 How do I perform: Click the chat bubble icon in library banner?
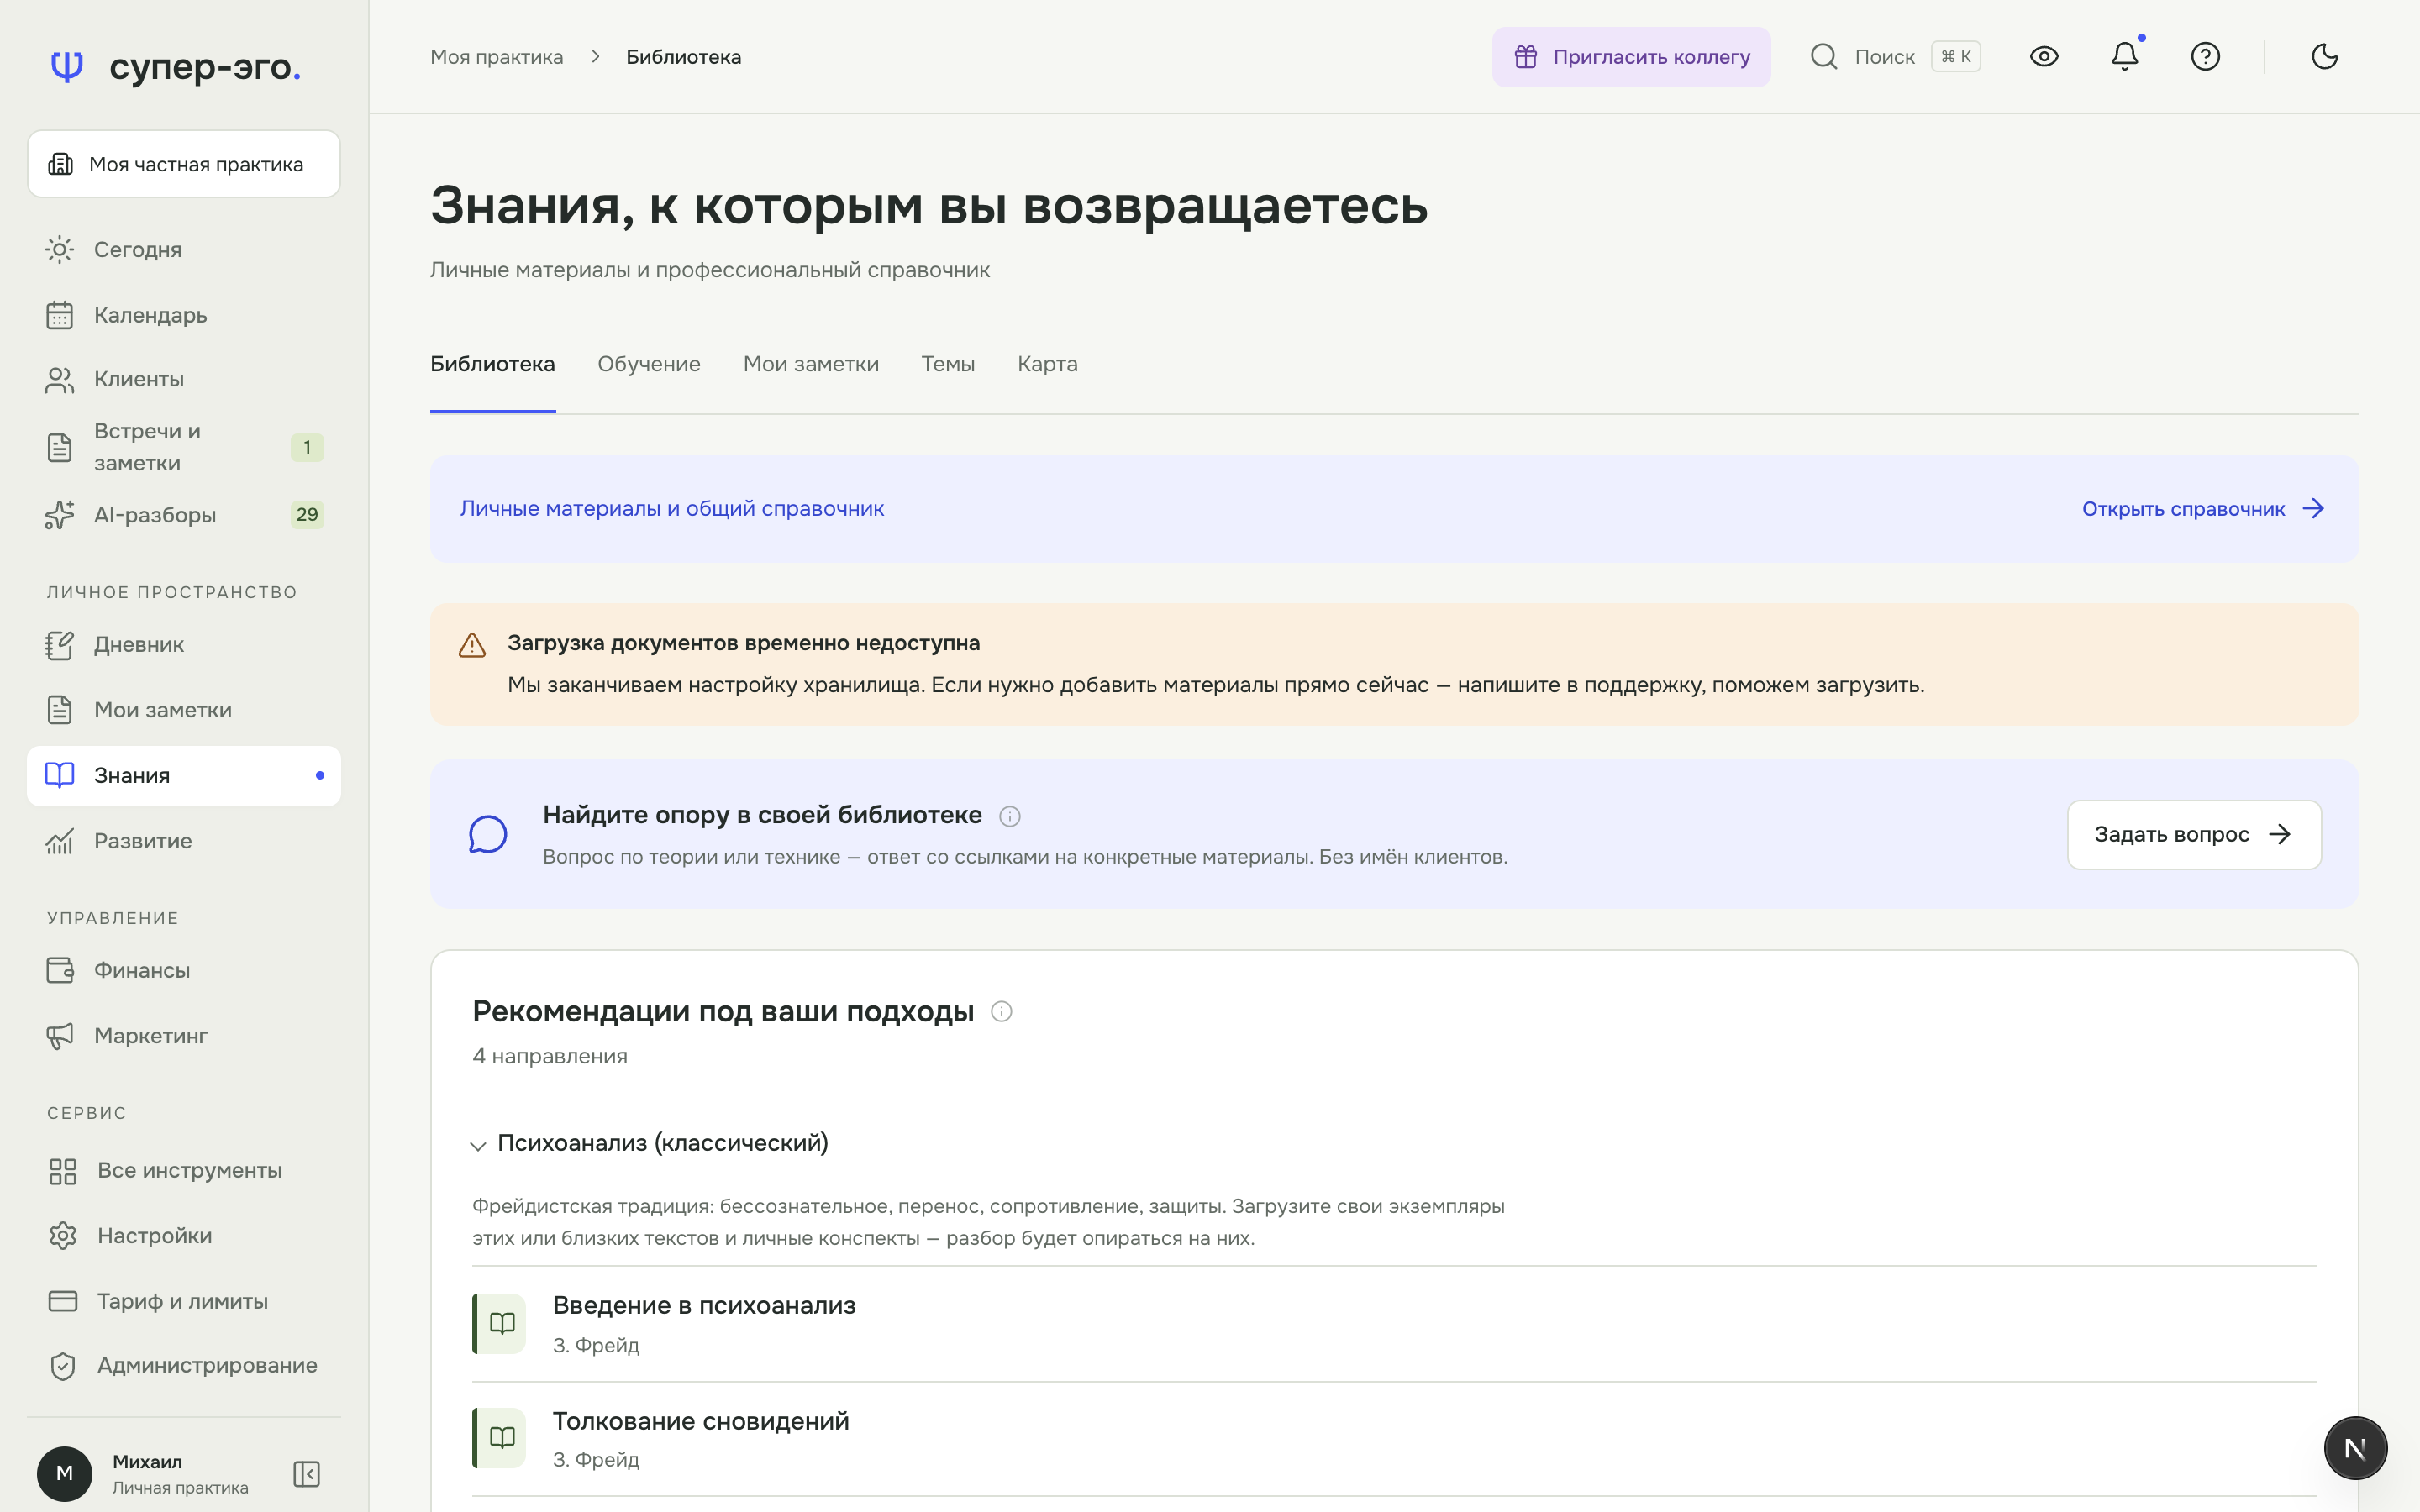[x=488, y=835]
